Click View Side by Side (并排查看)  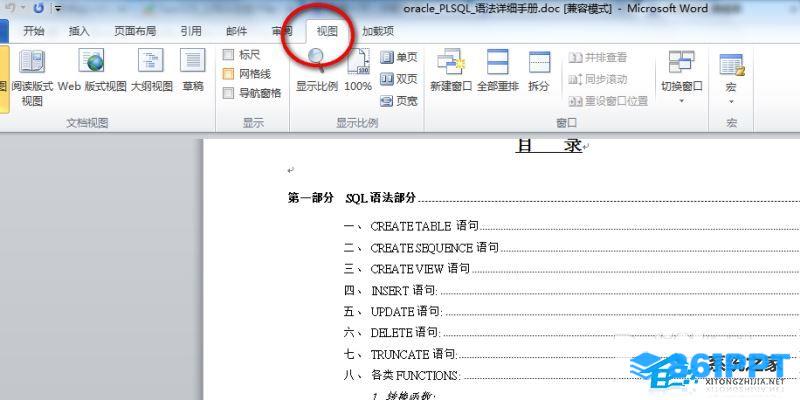pyautogui.click(x=597, y=57)
